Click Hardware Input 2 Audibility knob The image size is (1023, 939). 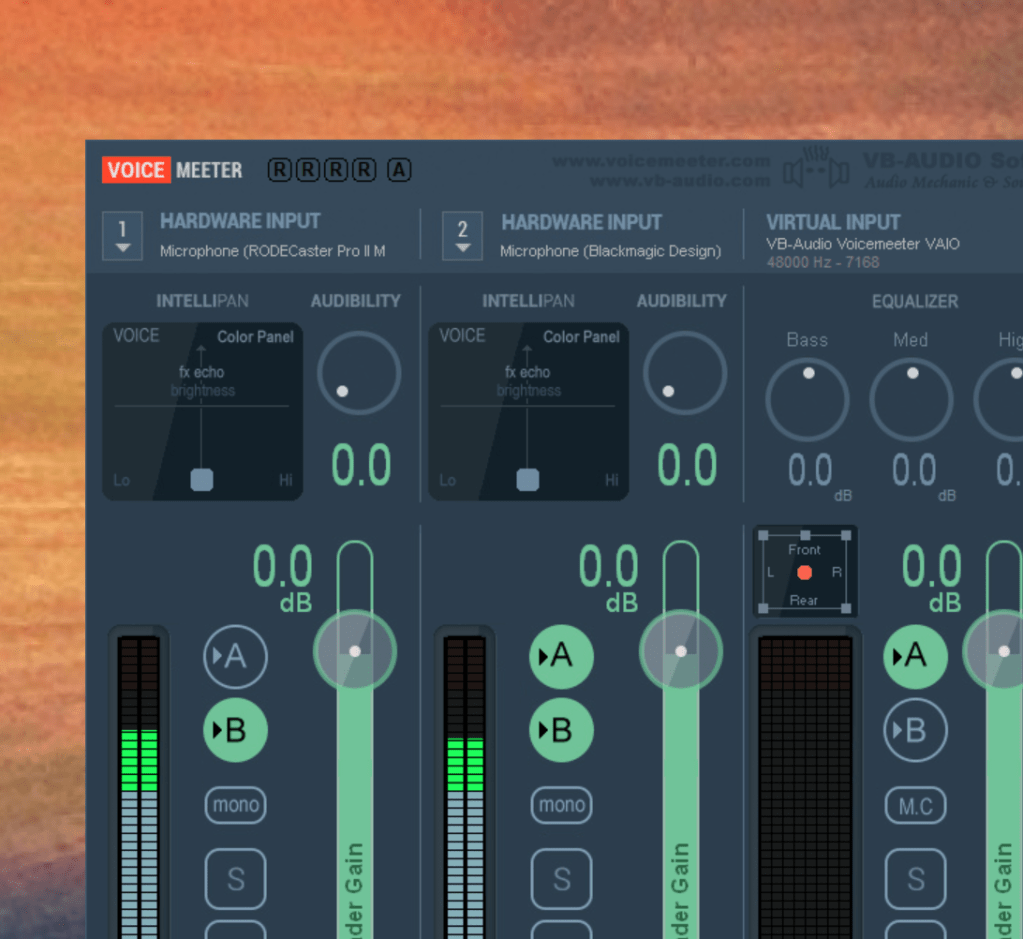tap(685, 373)
